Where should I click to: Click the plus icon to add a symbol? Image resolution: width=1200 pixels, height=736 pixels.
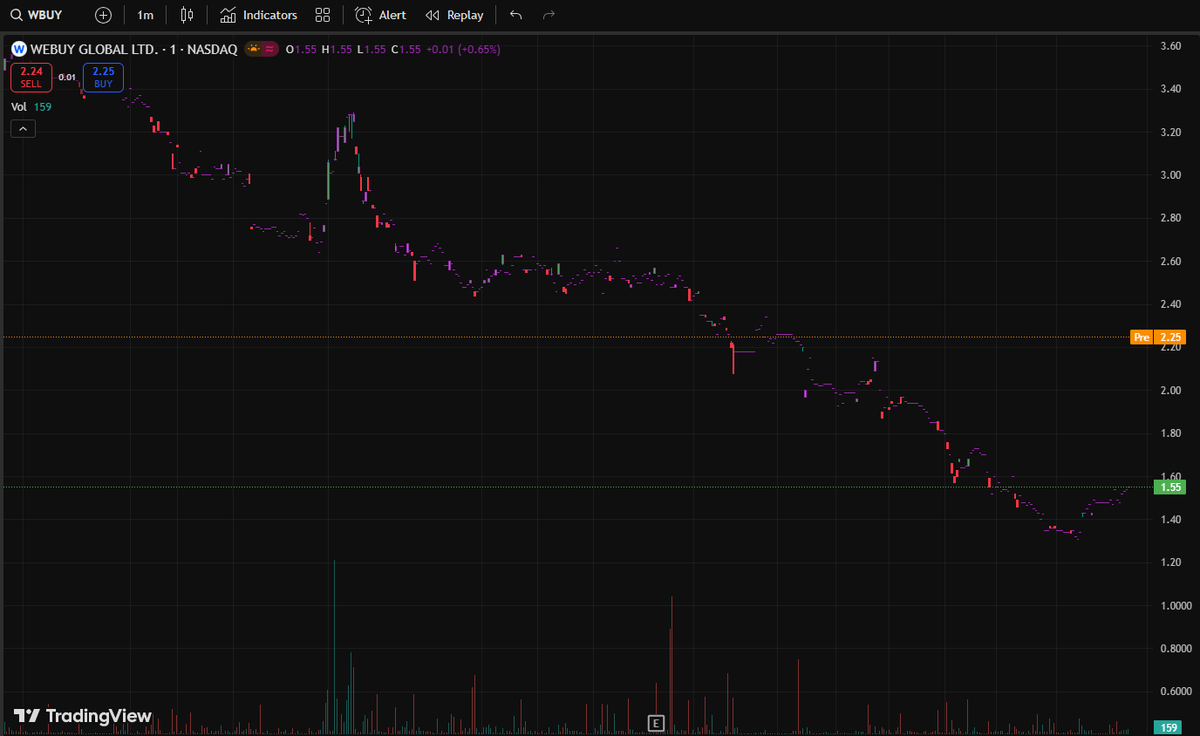click(x=103, y=15)
